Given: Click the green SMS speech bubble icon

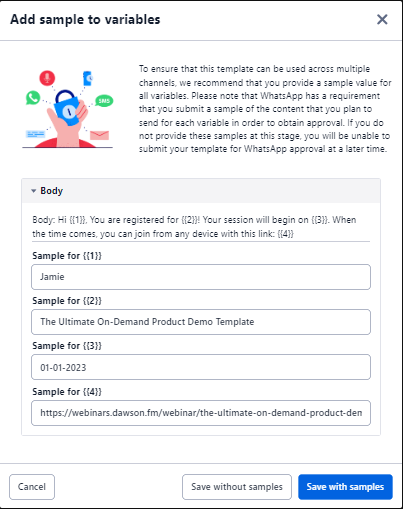Looking at the screenshot, I should coord(104,101).
